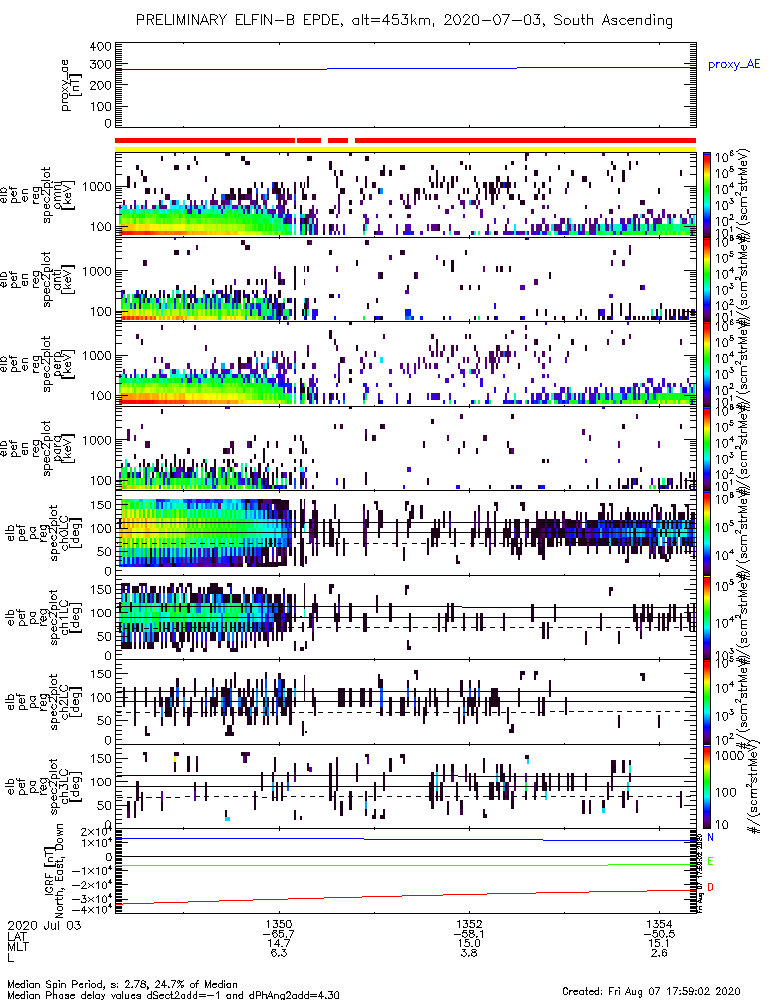Click the anti energy spectrogram color bar
Viewport: 775px width, 1000px height.
(705, 279)
